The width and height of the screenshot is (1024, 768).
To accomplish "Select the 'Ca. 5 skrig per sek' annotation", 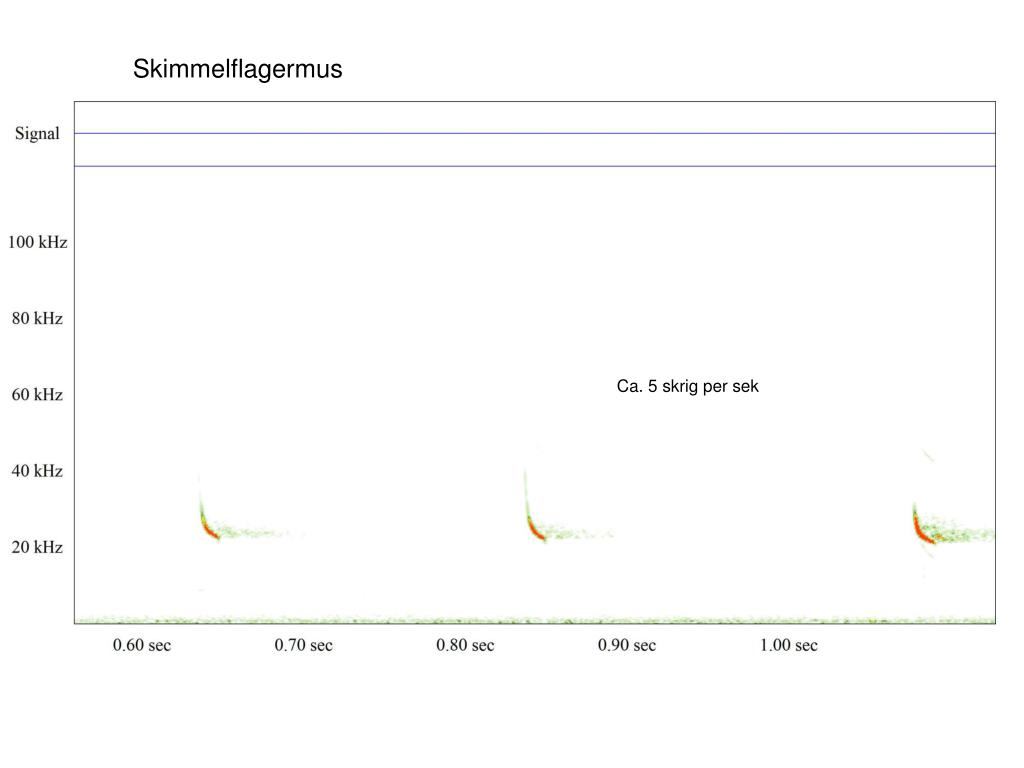I will [688, 387].
